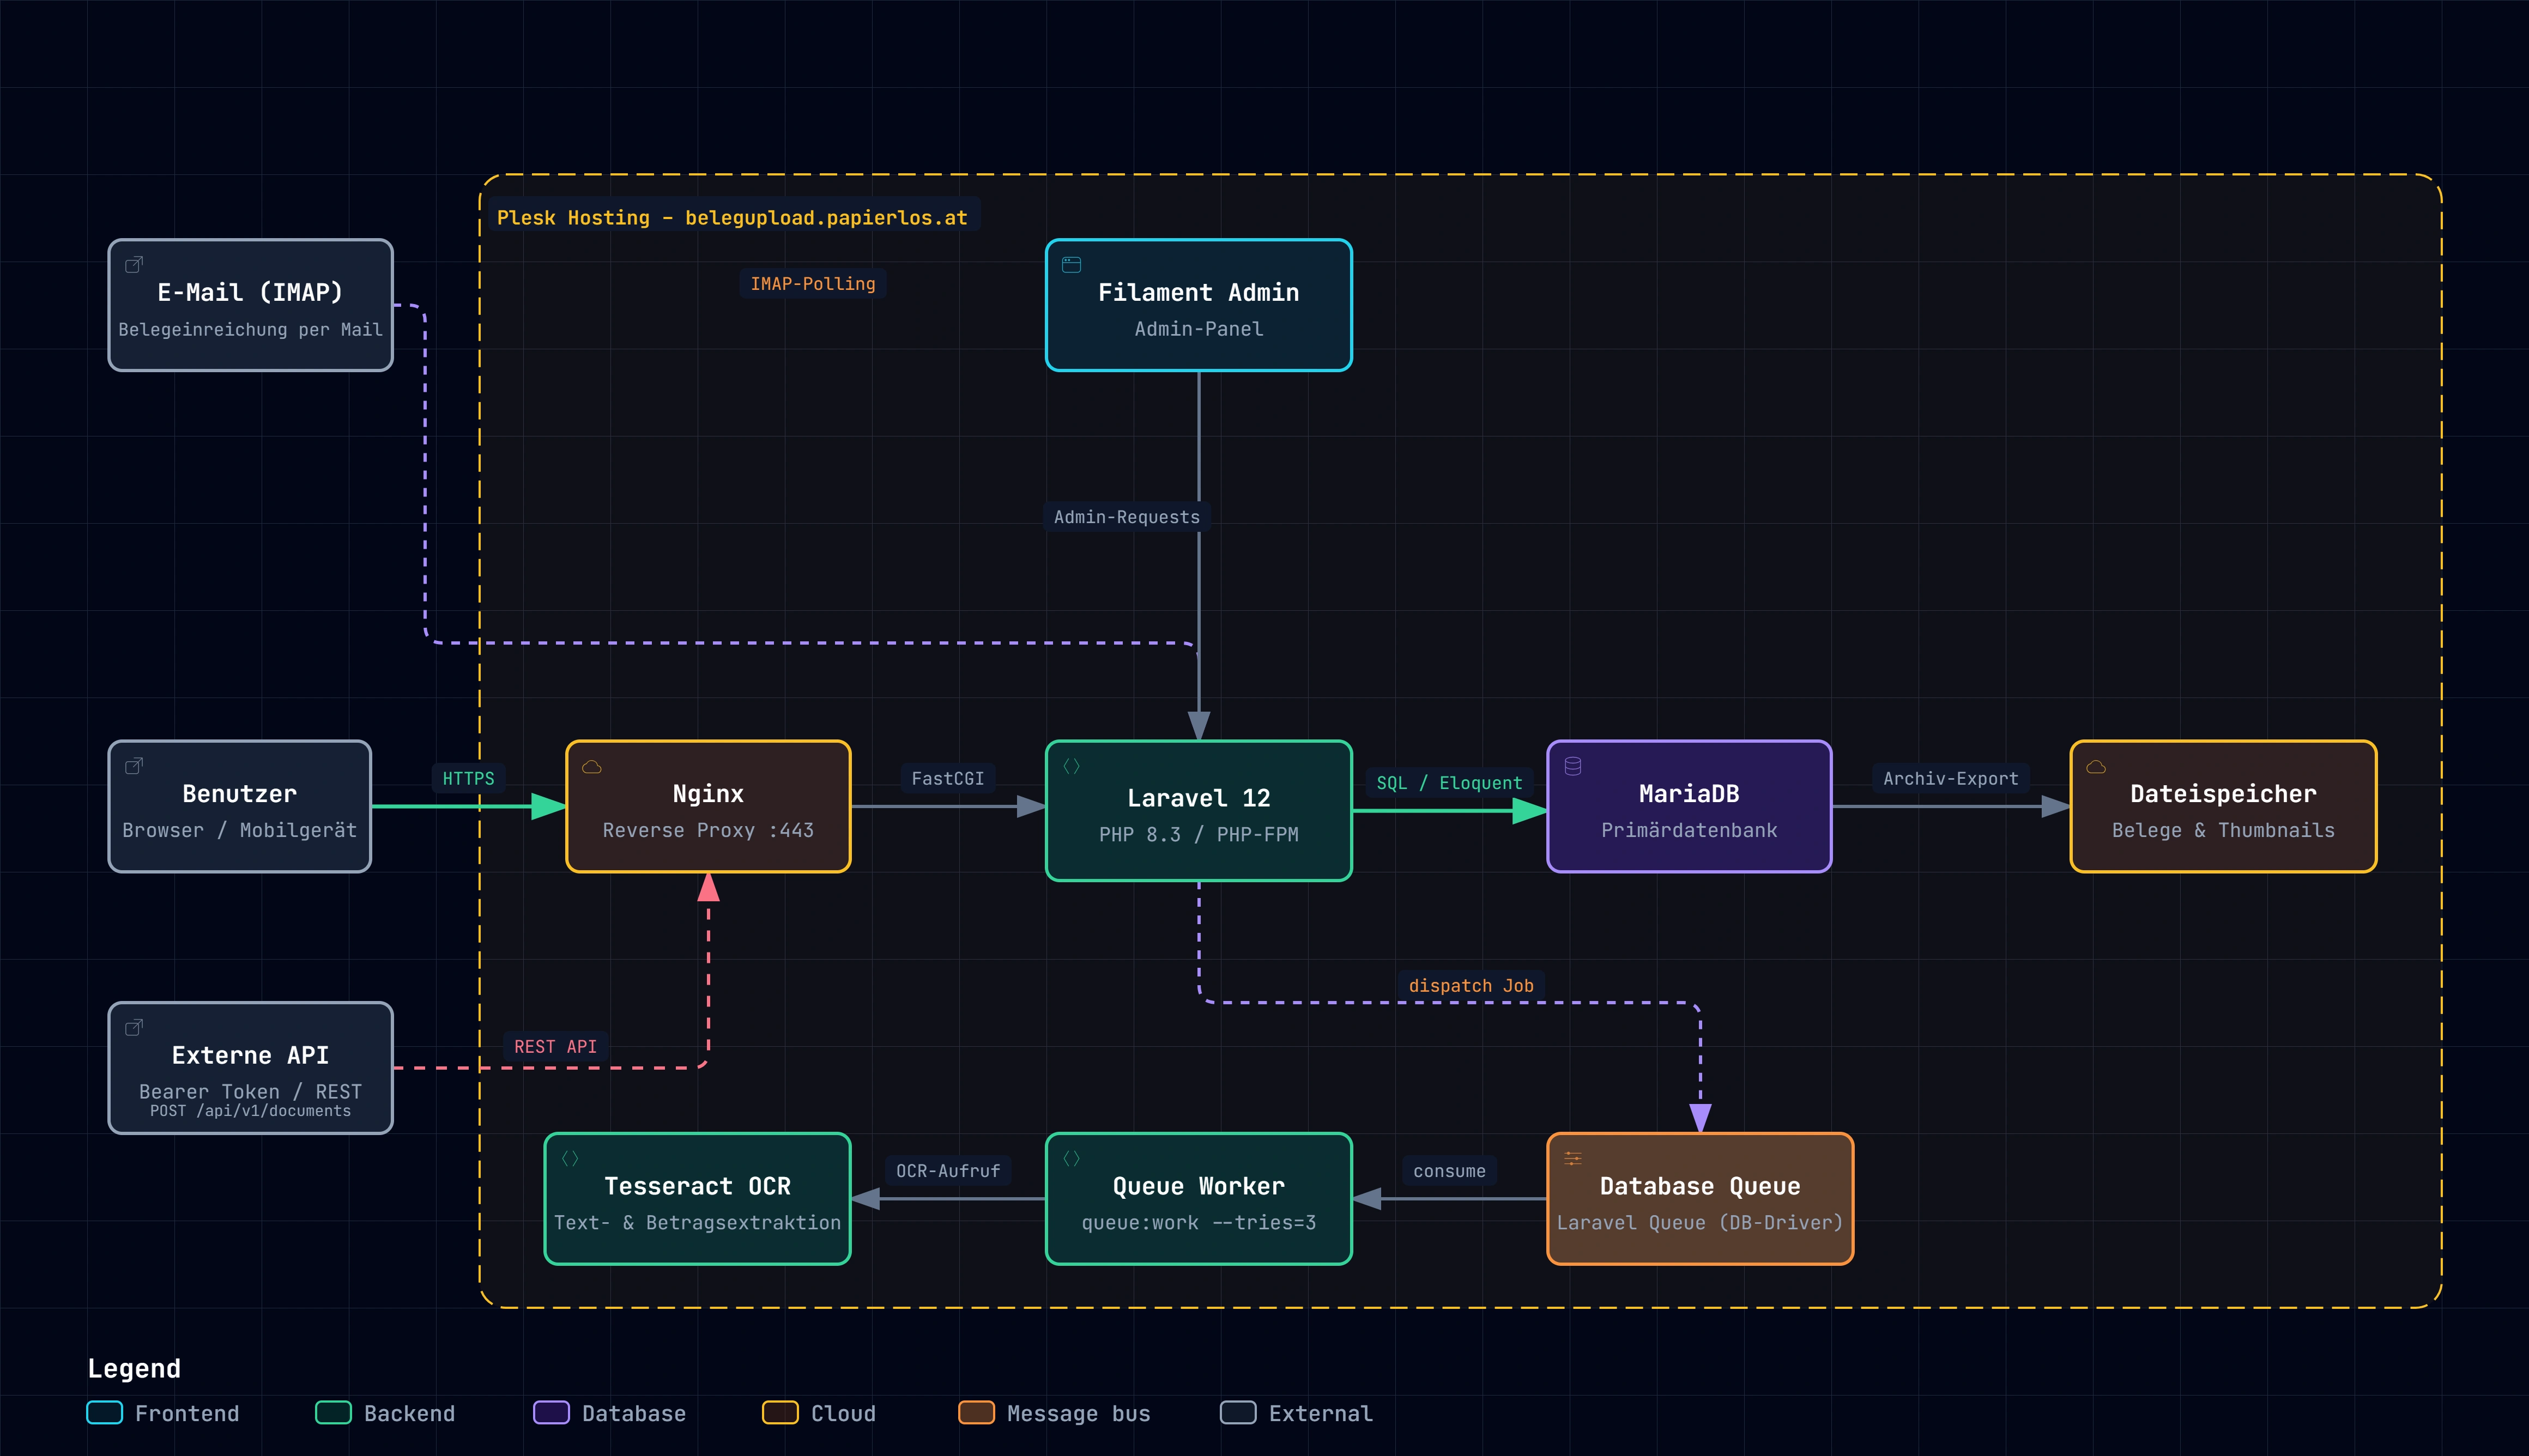
Task: Click the 'Plesk Hosting – belegupload.papierlos.at' group label
Action: 732,218
